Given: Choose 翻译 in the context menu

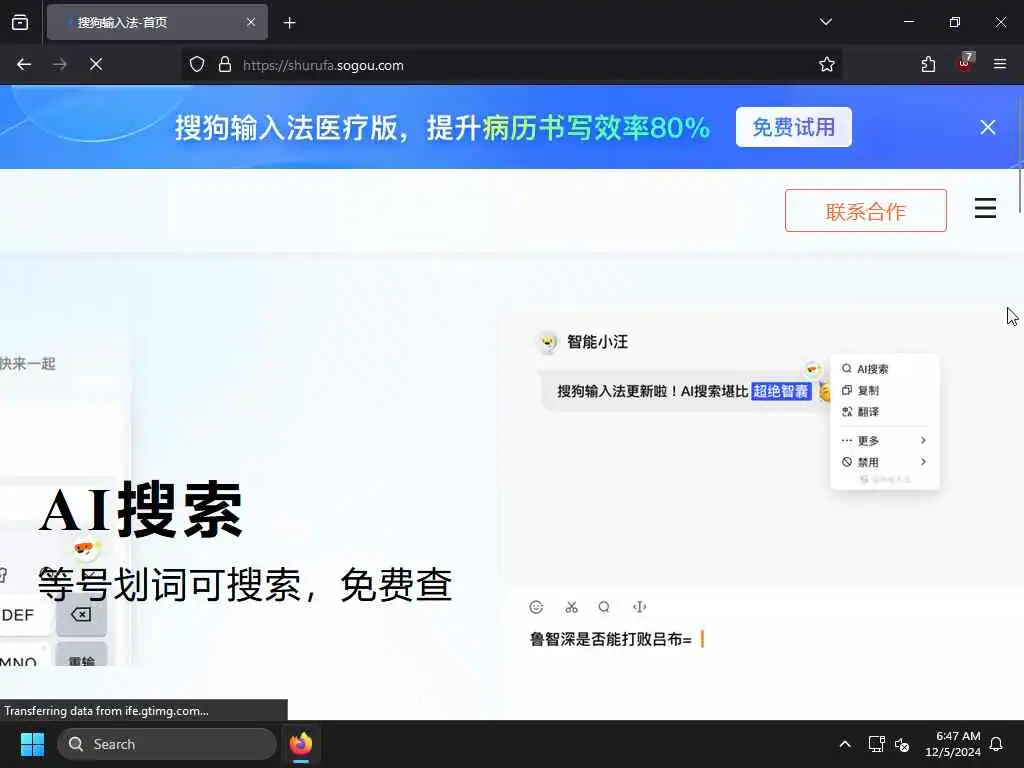Looking at the screenshot, I should pos(868,412).
